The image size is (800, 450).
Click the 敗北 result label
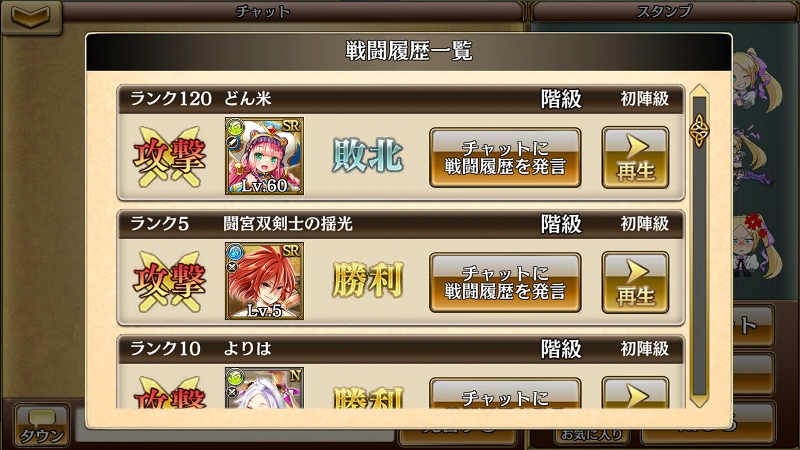click(x=367, y=156)
